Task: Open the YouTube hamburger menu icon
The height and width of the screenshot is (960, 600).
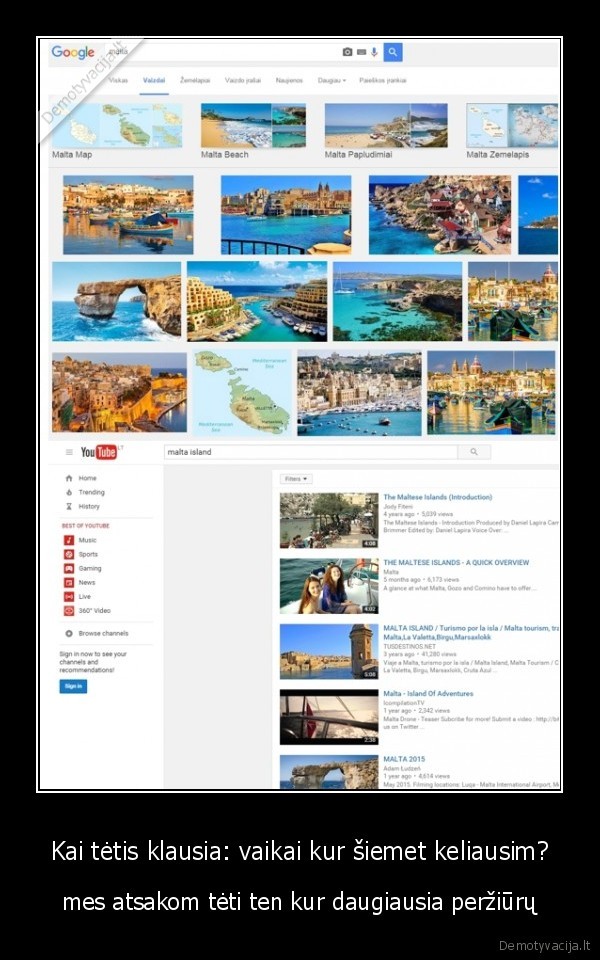Action: 67,452
